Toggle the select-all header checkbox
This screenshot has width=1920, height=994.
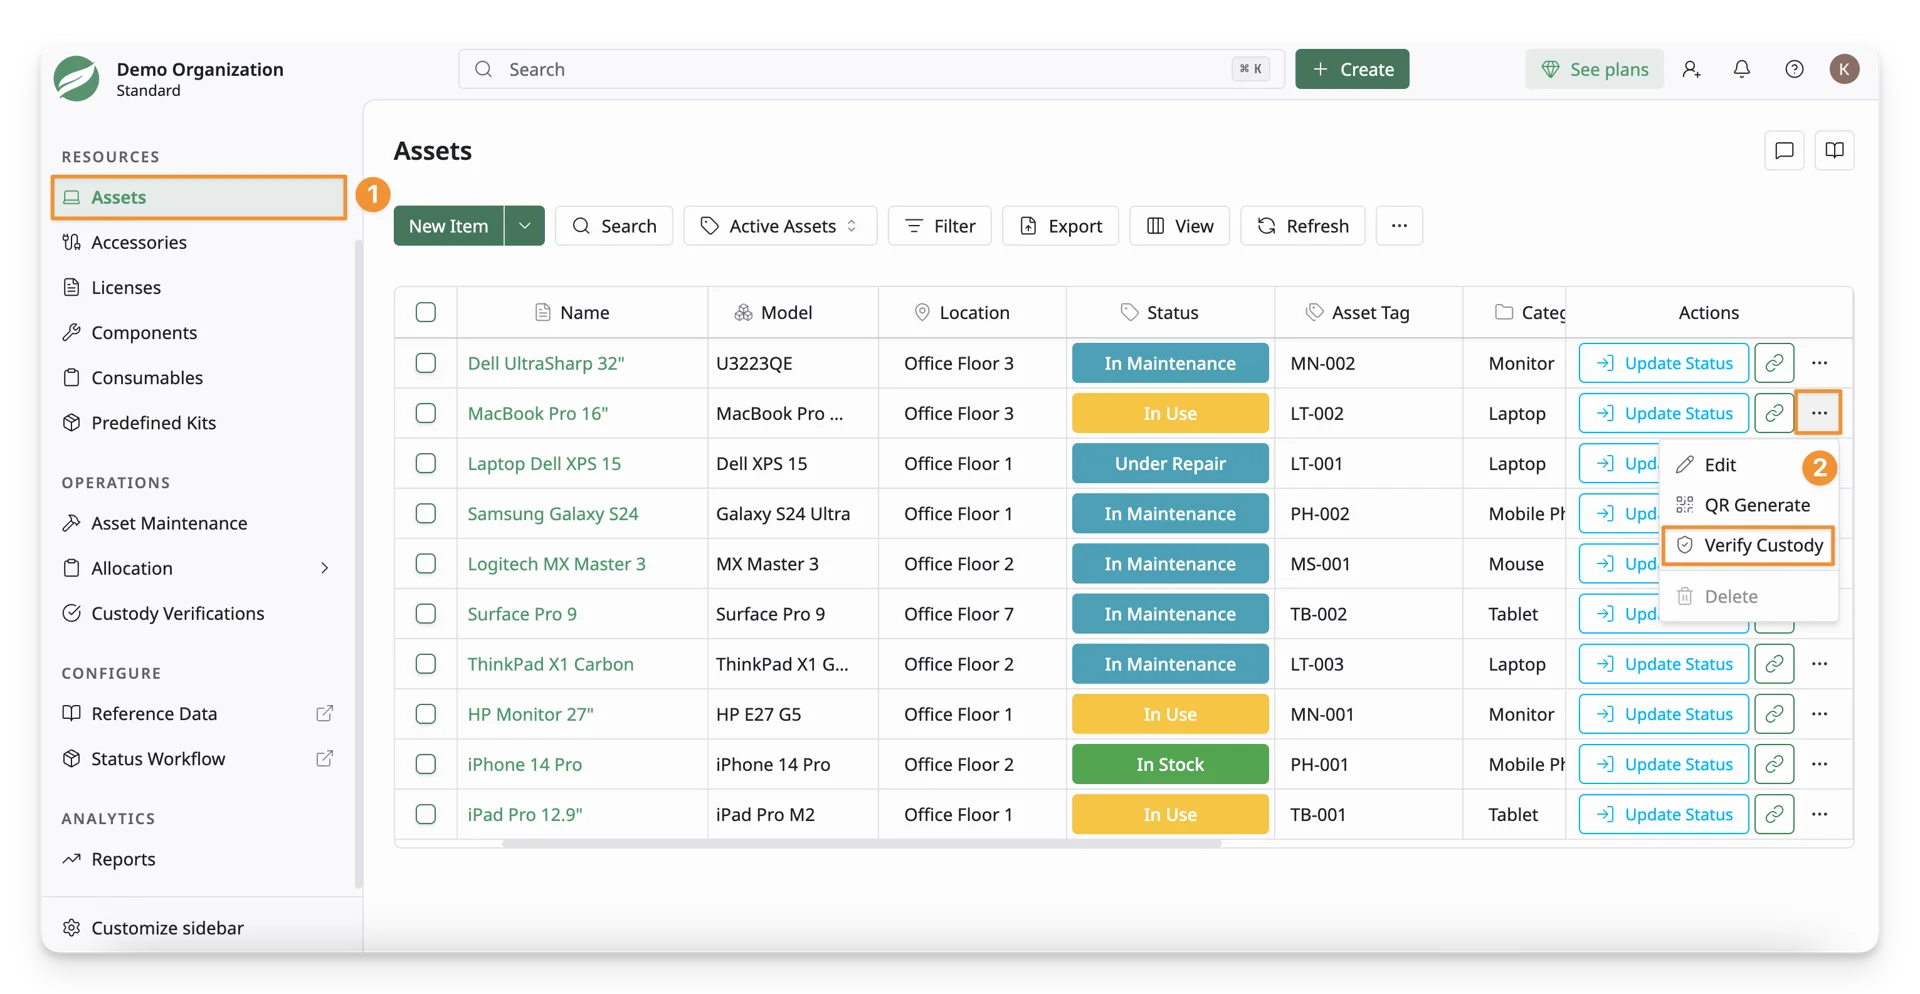coord(426,312)
